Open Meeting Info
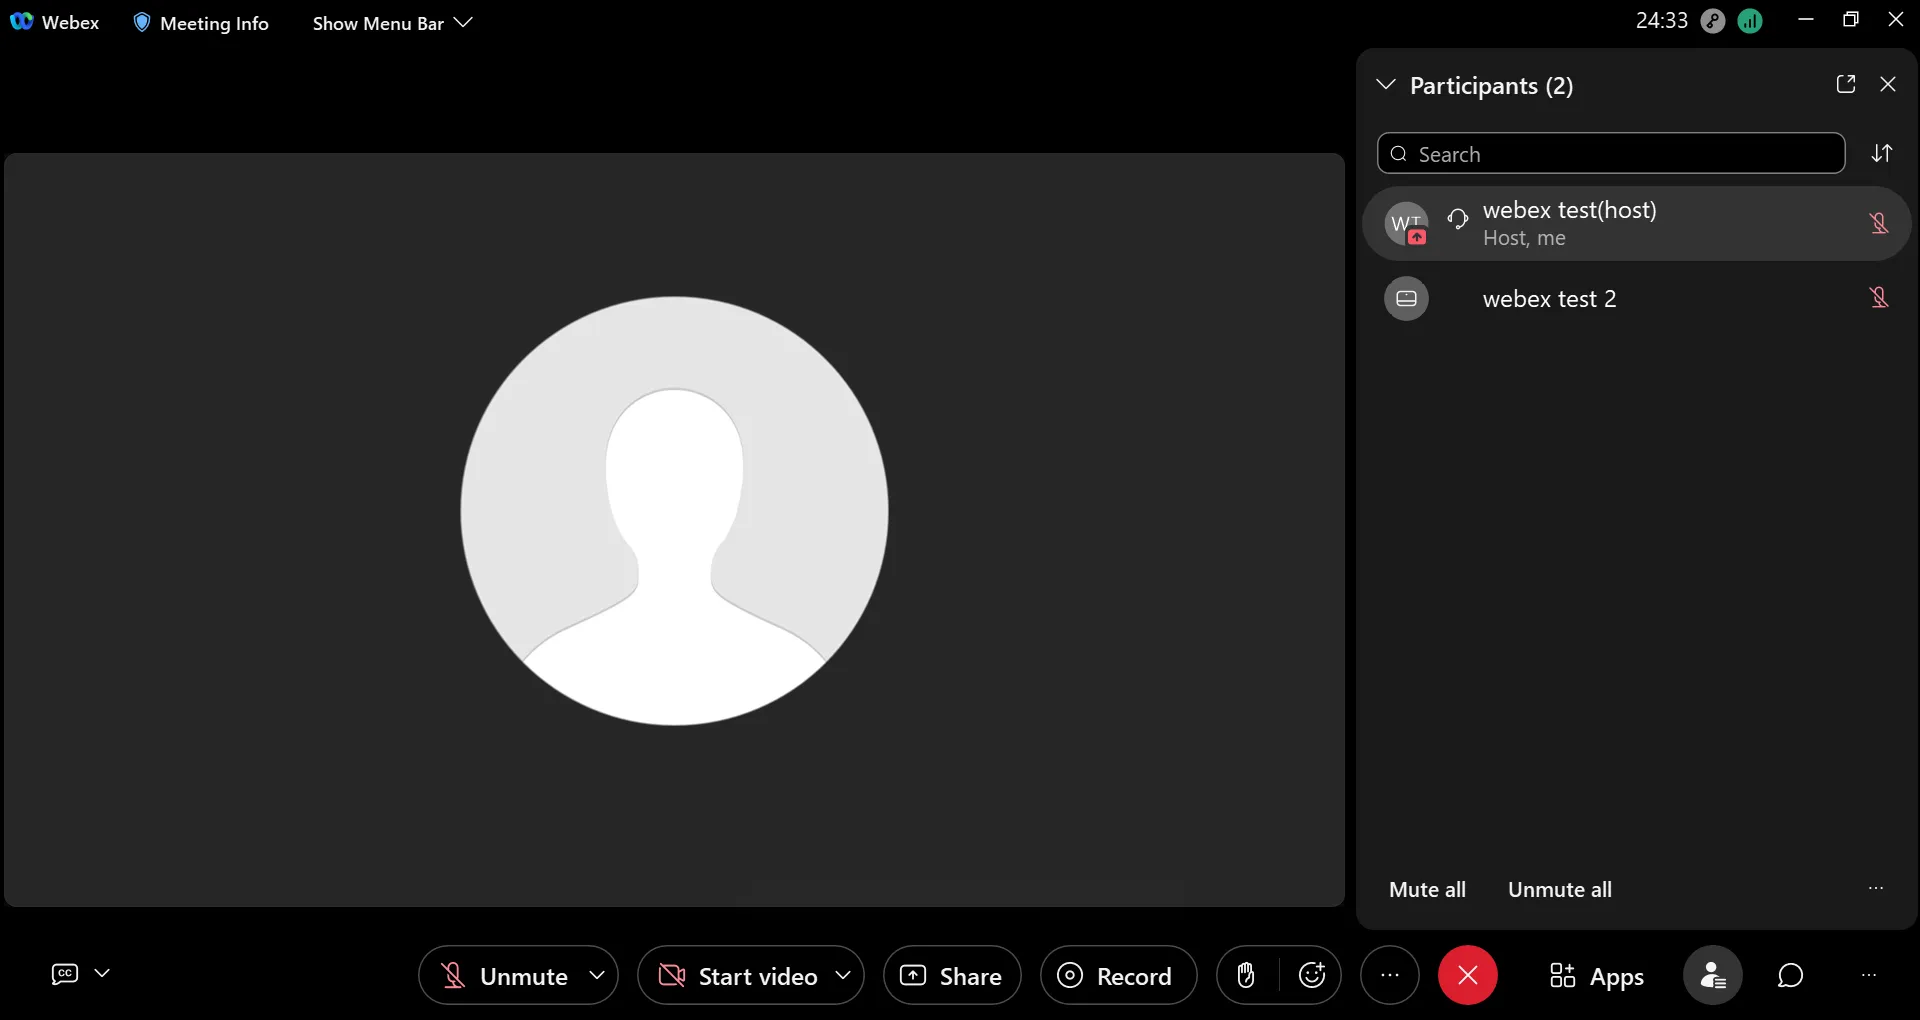Viewport: 1920px width, 1020px height. 201,23
